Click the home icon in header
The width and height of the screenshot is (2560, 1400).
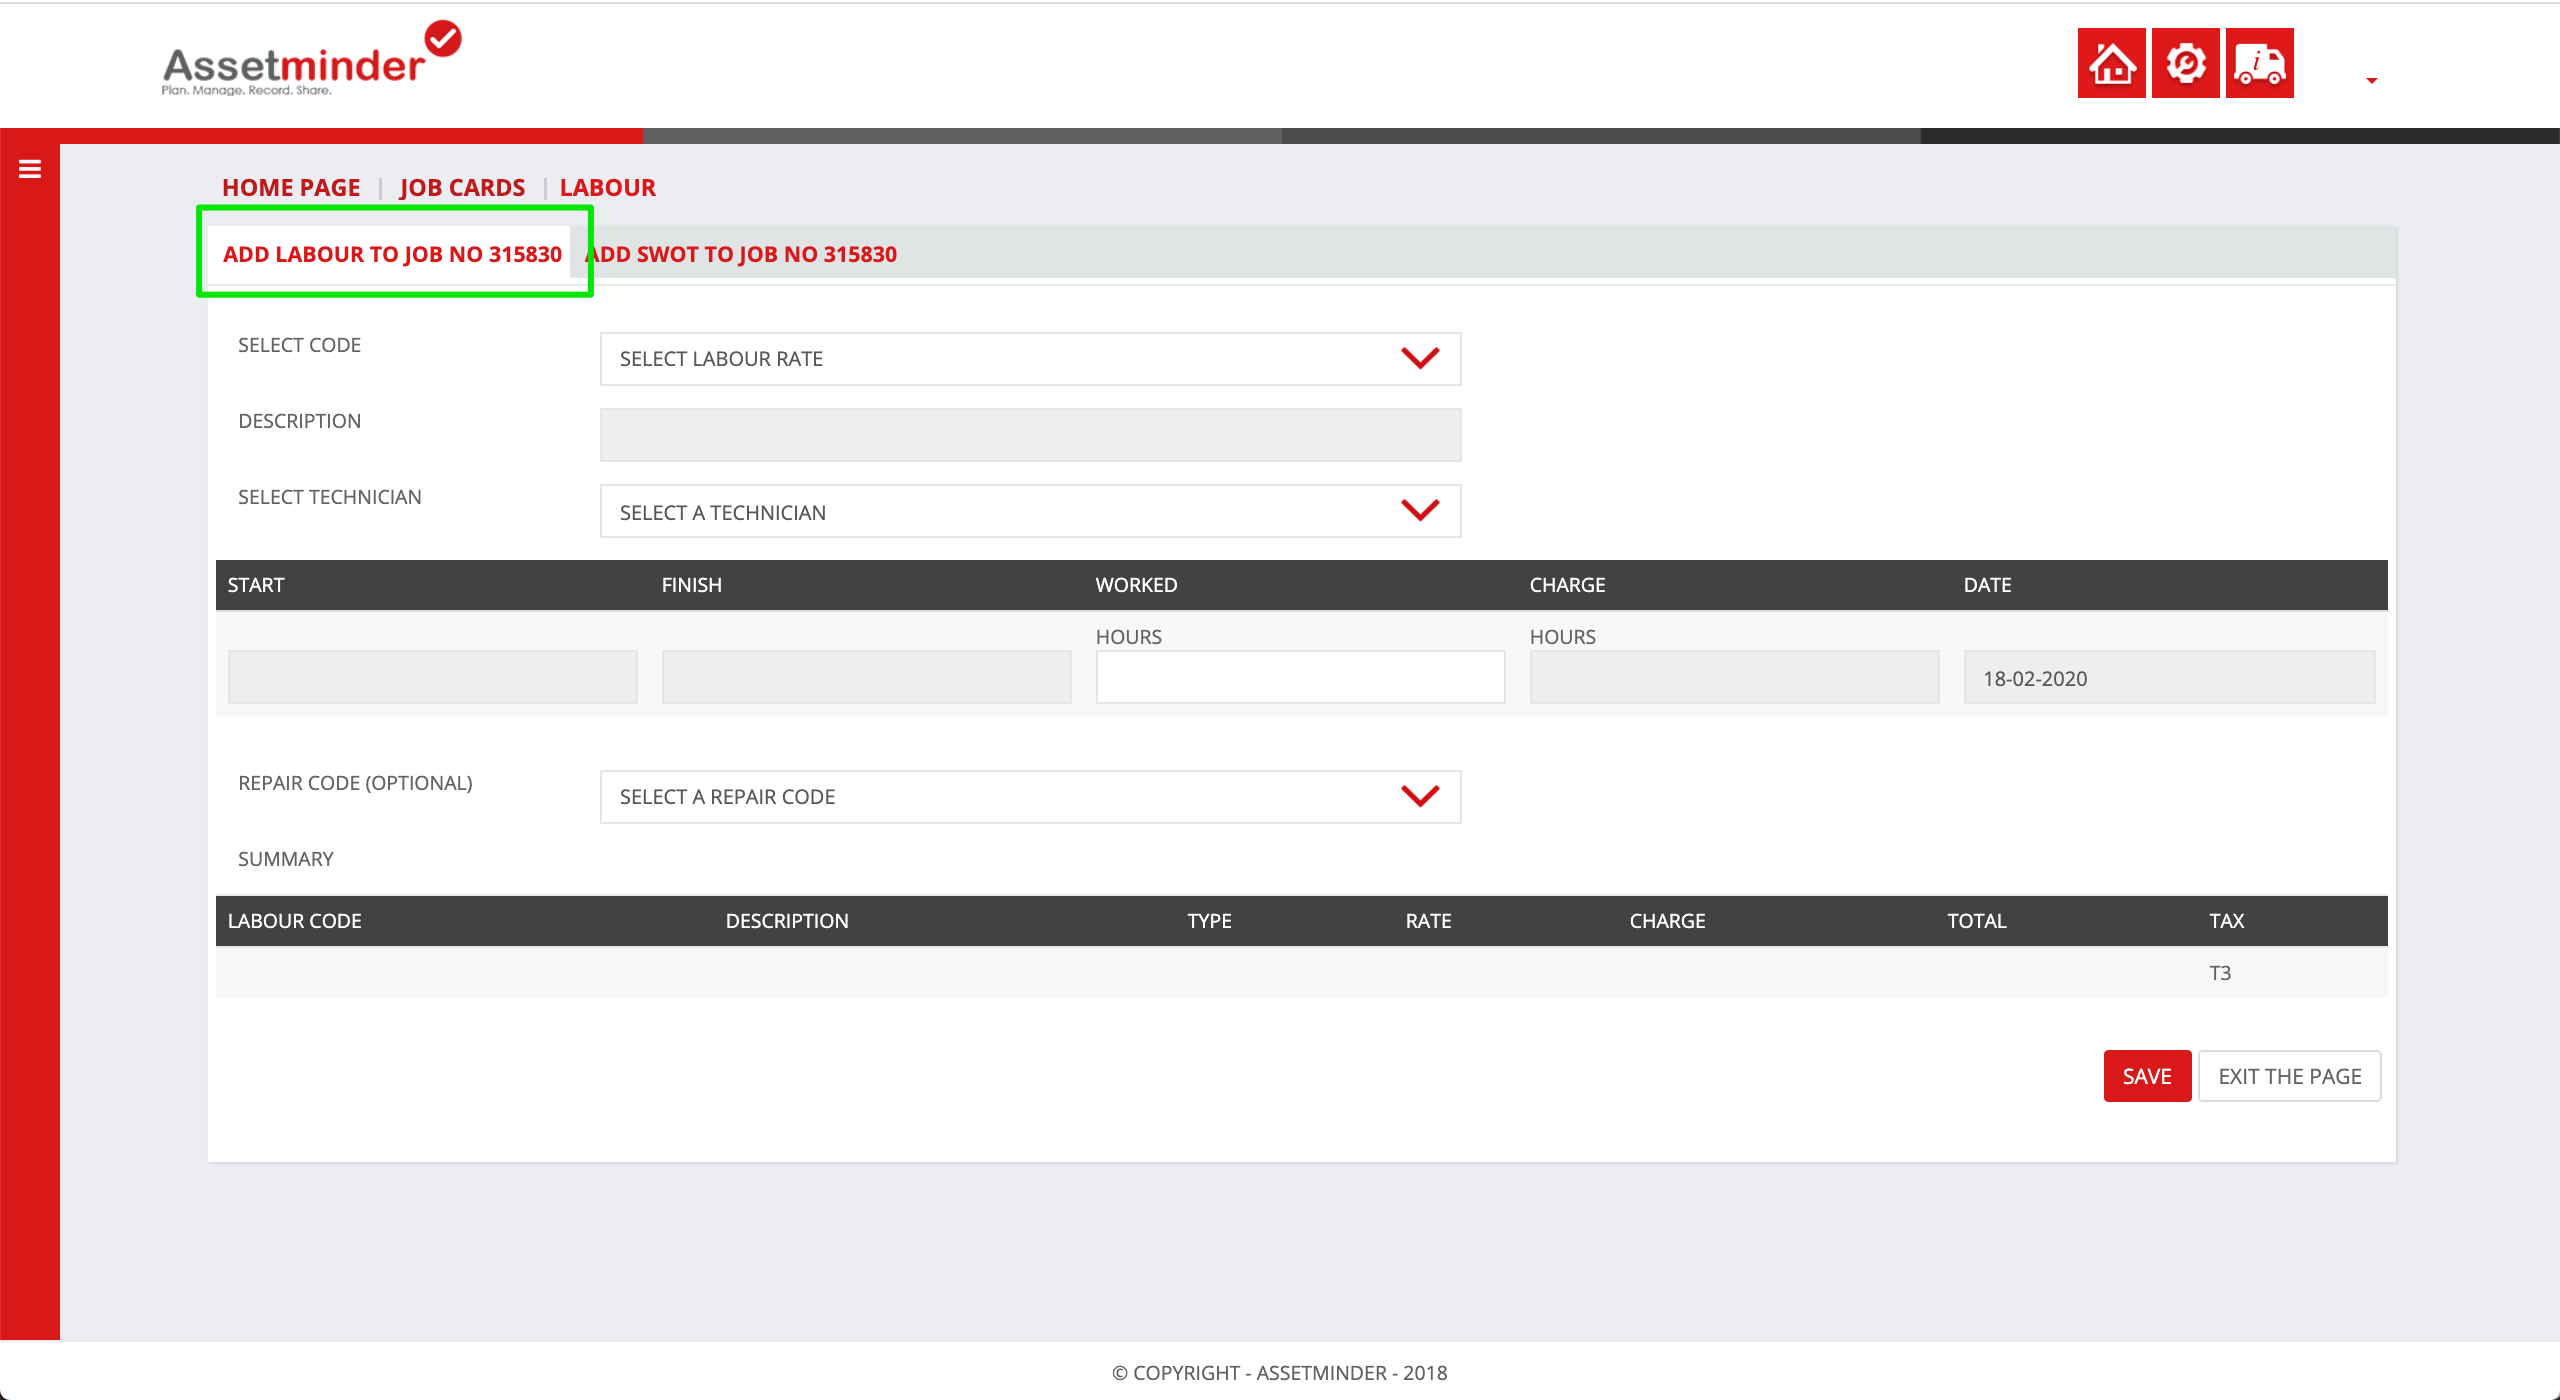tap(2111, 63)
